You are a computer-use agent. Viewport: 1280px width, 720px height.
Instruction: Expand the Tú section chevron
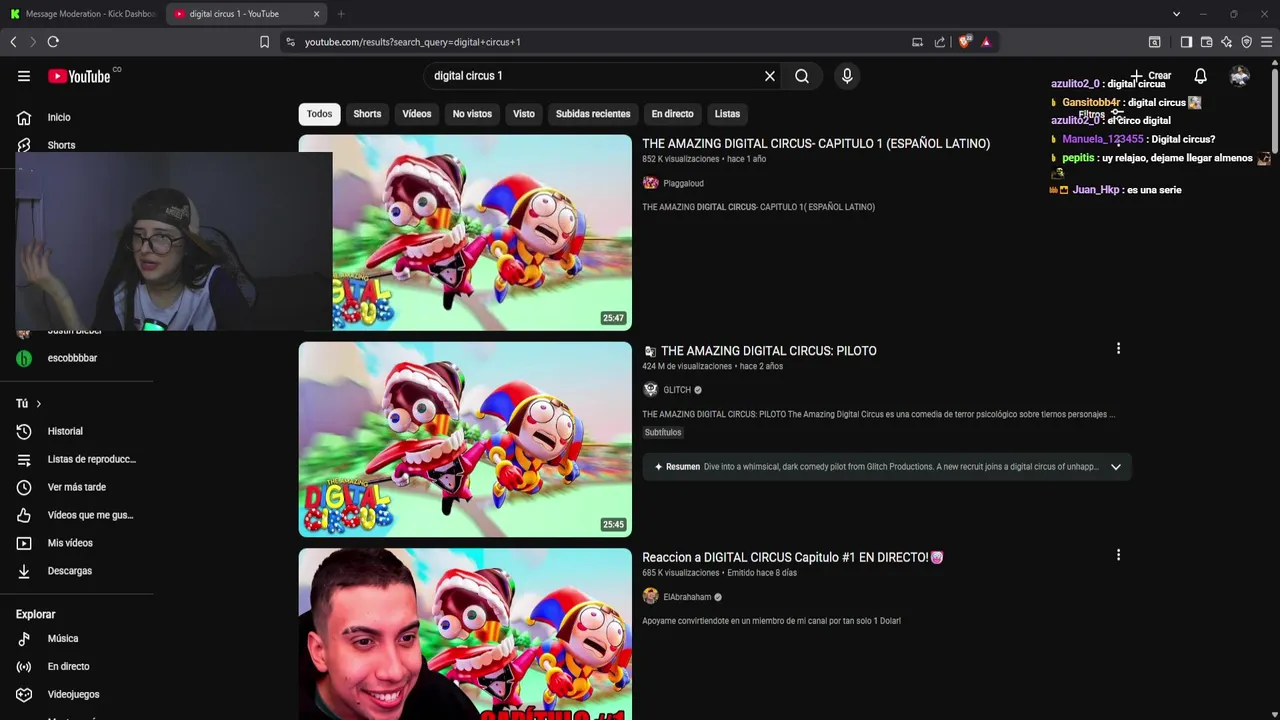[x=38, y=404]
